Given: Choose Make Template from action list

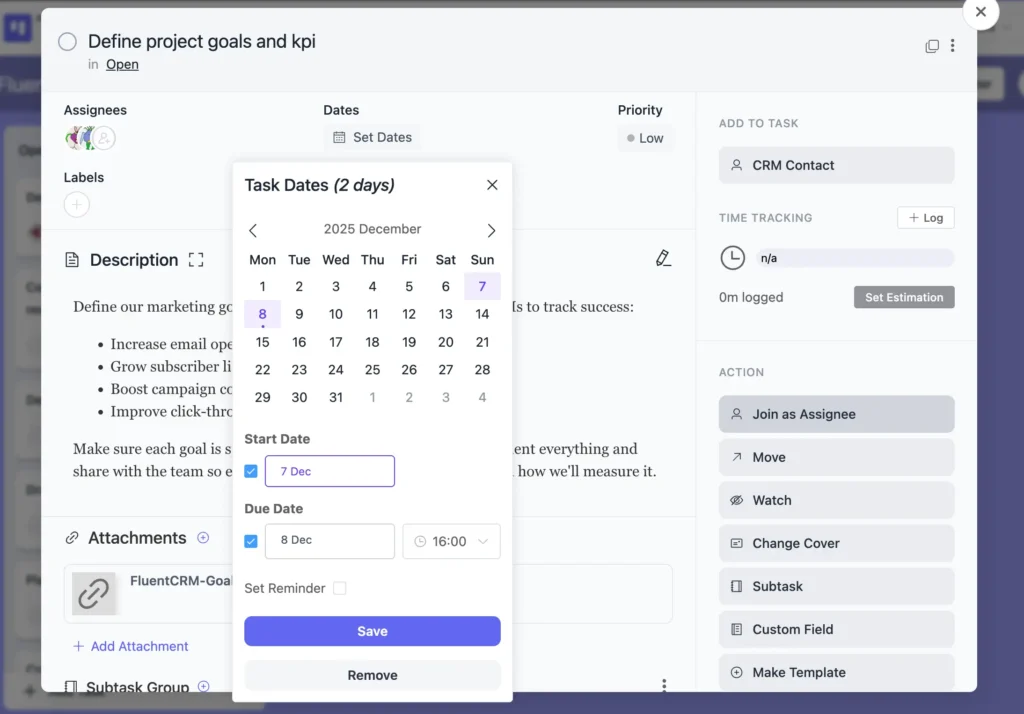Looking at the screenshot, I should tap(836, 672).
